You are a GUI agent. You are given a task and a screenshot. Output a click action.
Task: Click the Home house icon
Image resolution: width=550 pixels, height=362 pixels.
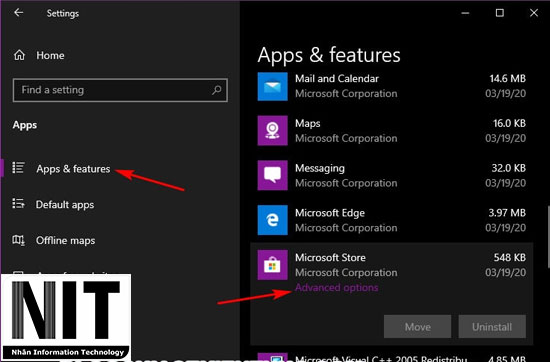click(19, 55)
